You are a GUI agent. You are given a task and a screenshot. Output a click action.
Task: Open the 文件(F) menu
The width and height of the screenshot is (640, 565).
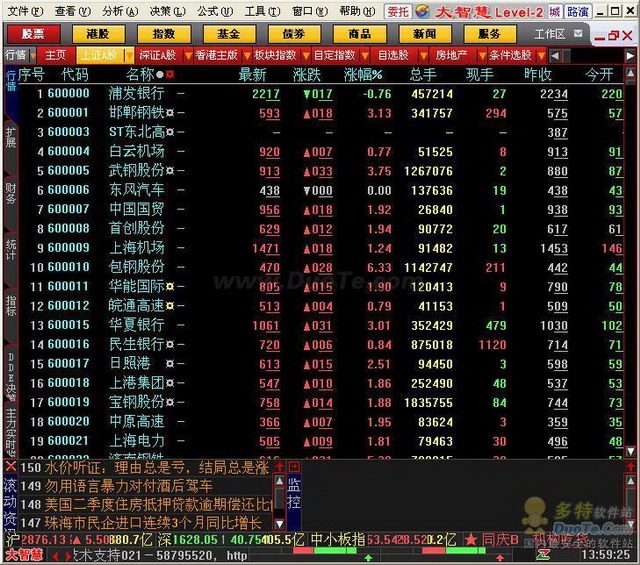click(25, 11)
